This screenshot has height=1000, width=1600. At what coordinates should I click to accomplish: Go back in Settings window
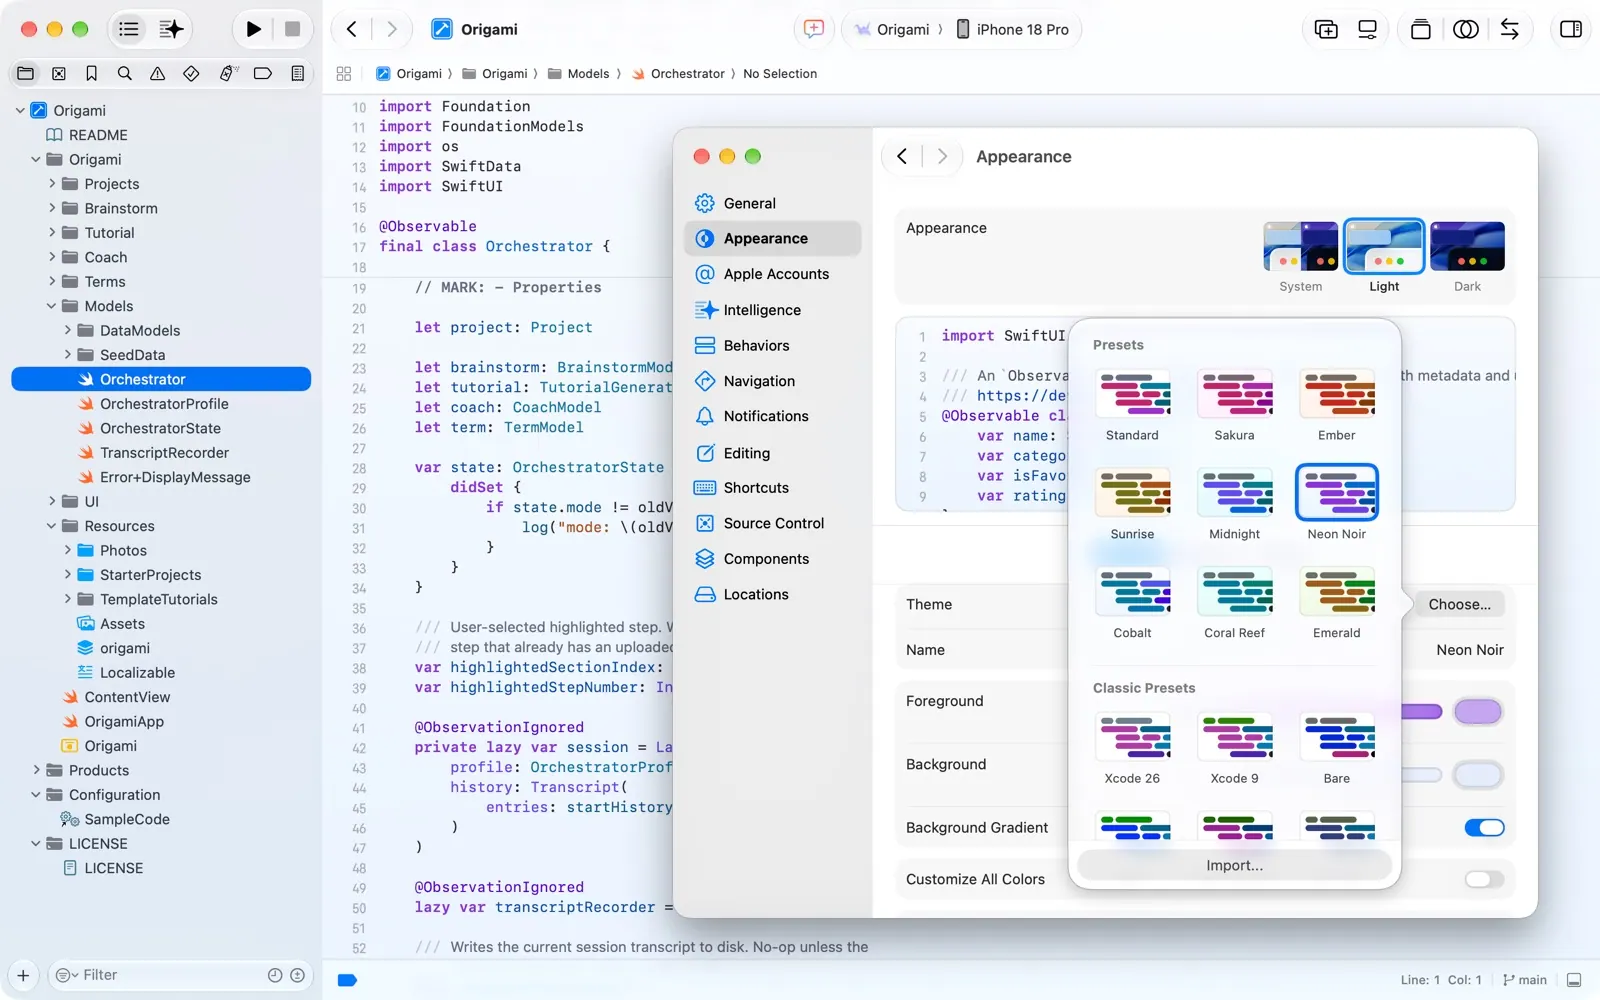point(902,156)
